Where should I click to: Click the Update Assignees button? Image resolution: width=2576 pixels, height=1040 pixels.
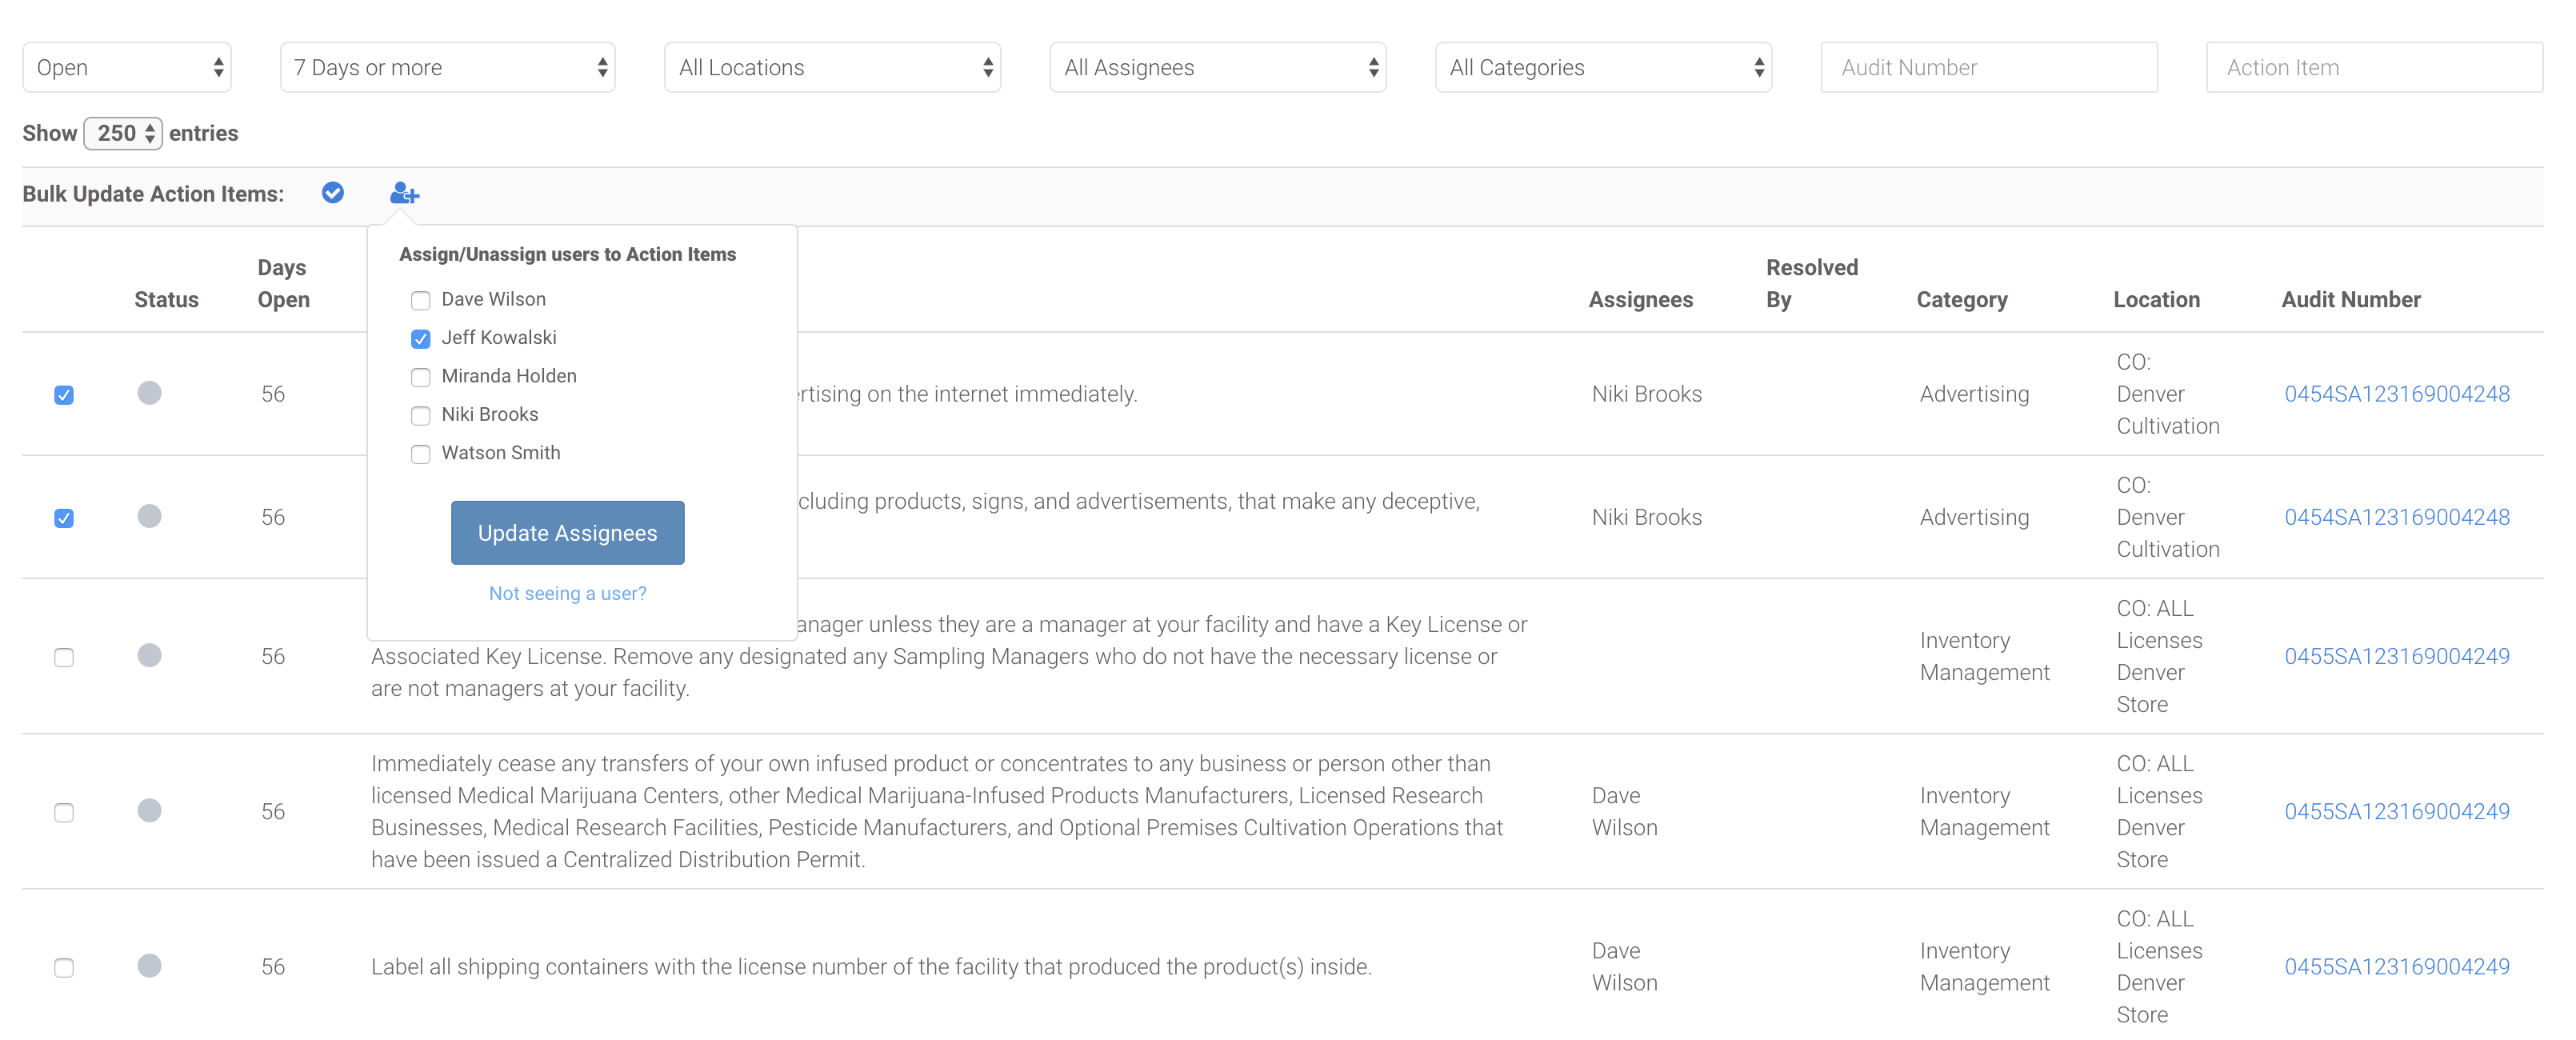click(x=567, y=533)
